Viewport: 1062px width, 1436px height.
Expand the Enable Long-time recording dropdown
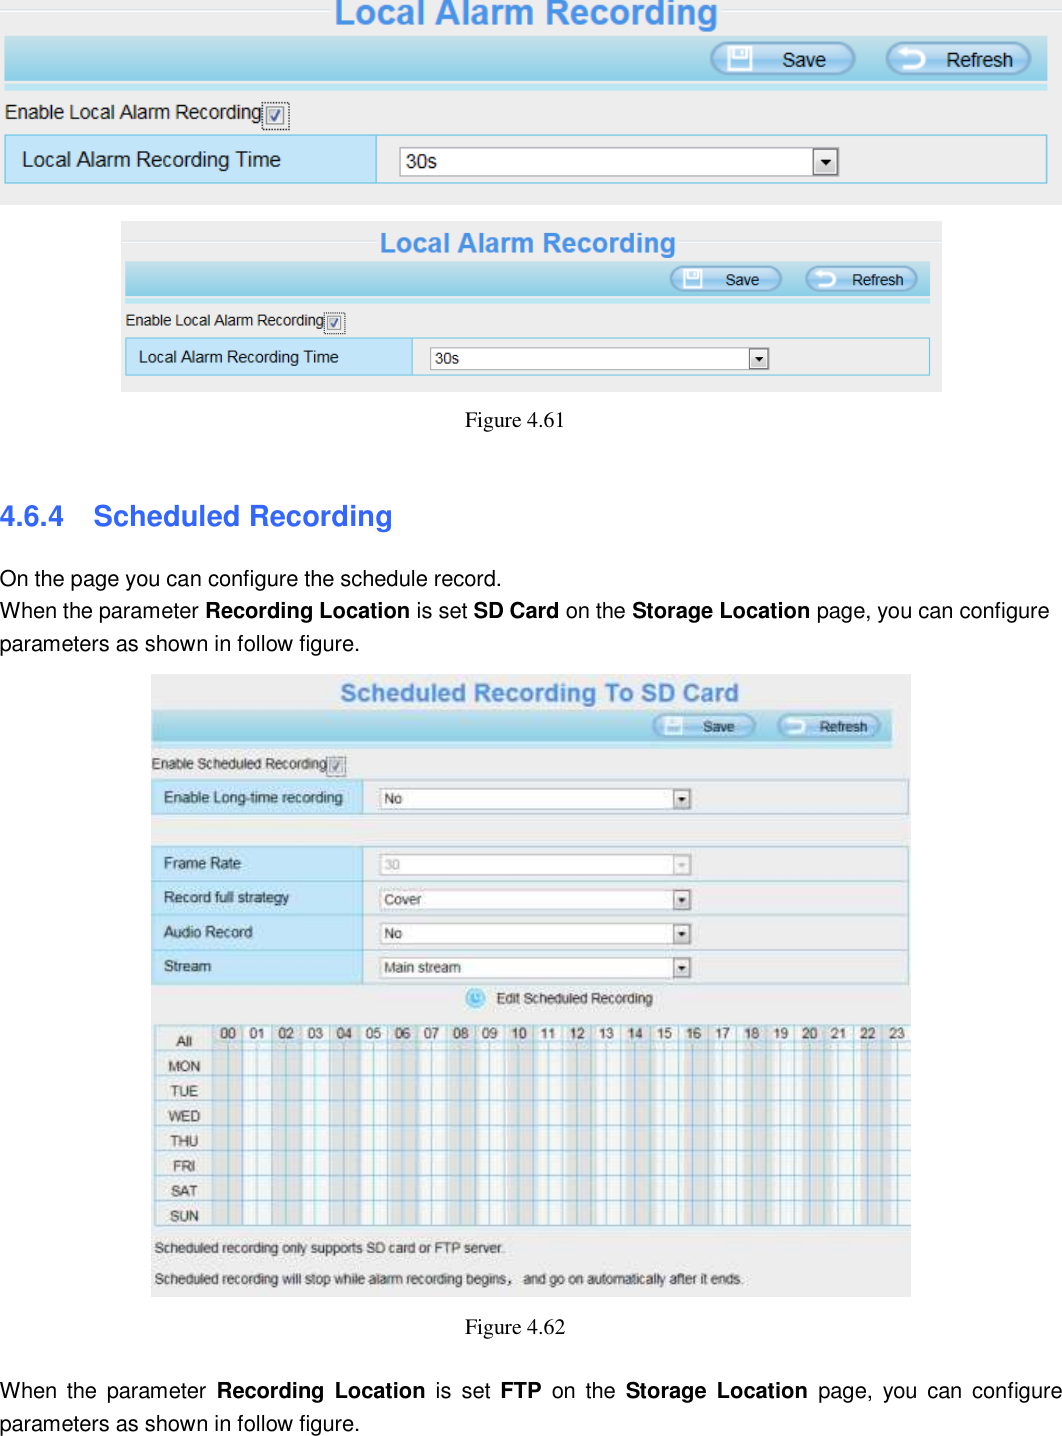[681, 798]
